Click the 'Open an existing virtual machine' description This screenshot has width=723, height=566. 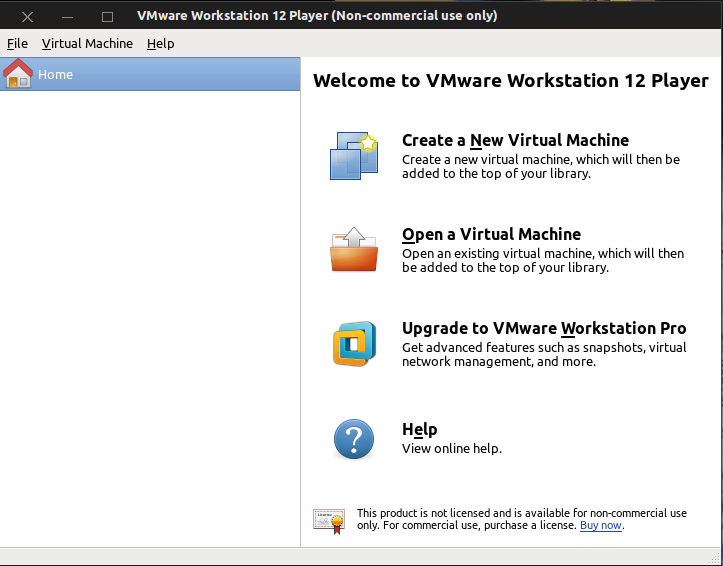[x=543, y=260]
